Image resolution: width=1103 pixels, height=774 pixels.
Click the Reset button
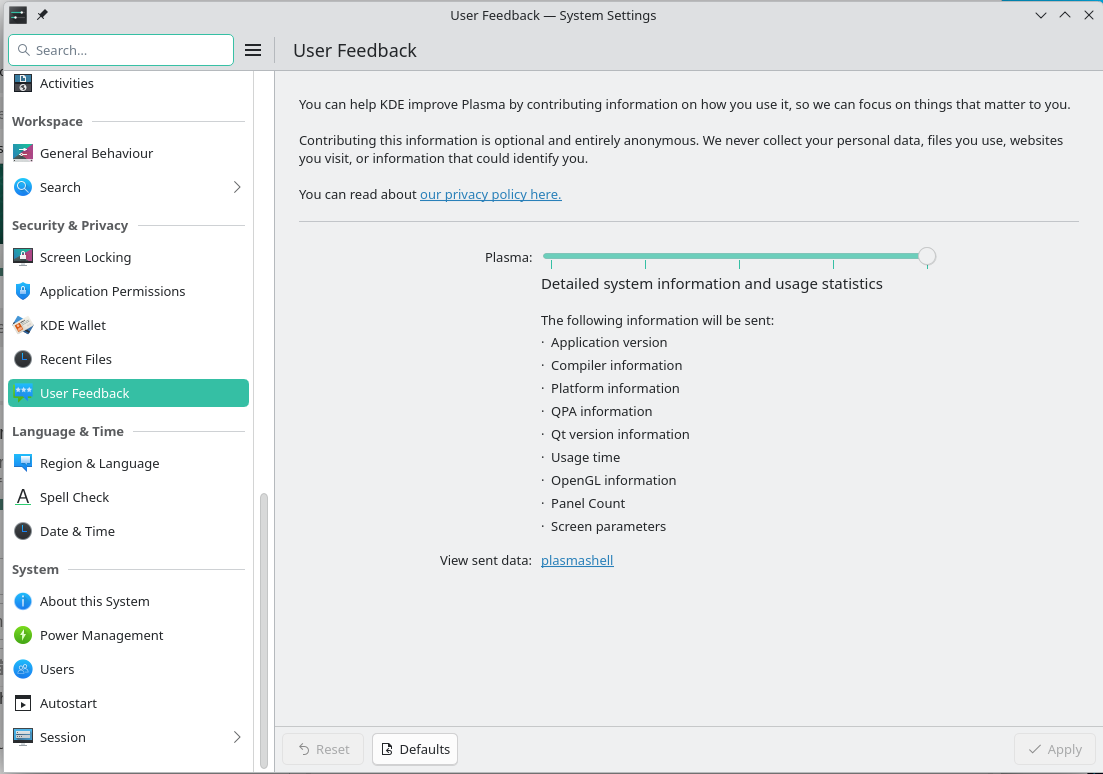point(323,749)
